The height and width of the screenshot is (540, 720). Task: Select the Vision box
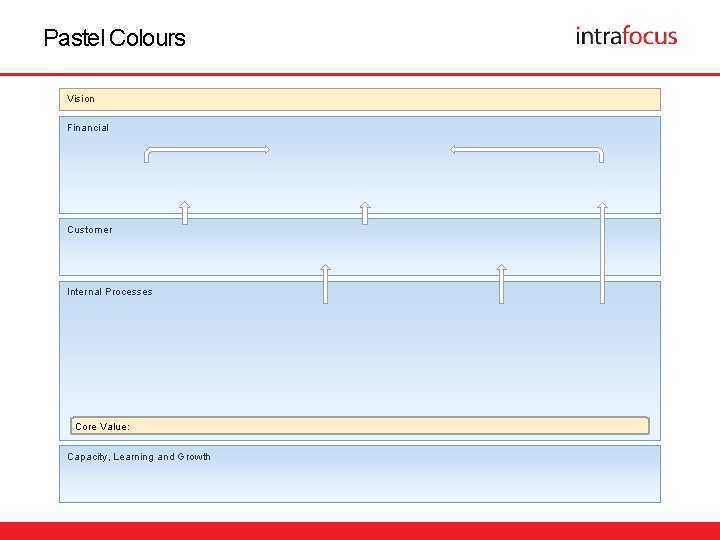pyautogui.click(x=360, y=99)
